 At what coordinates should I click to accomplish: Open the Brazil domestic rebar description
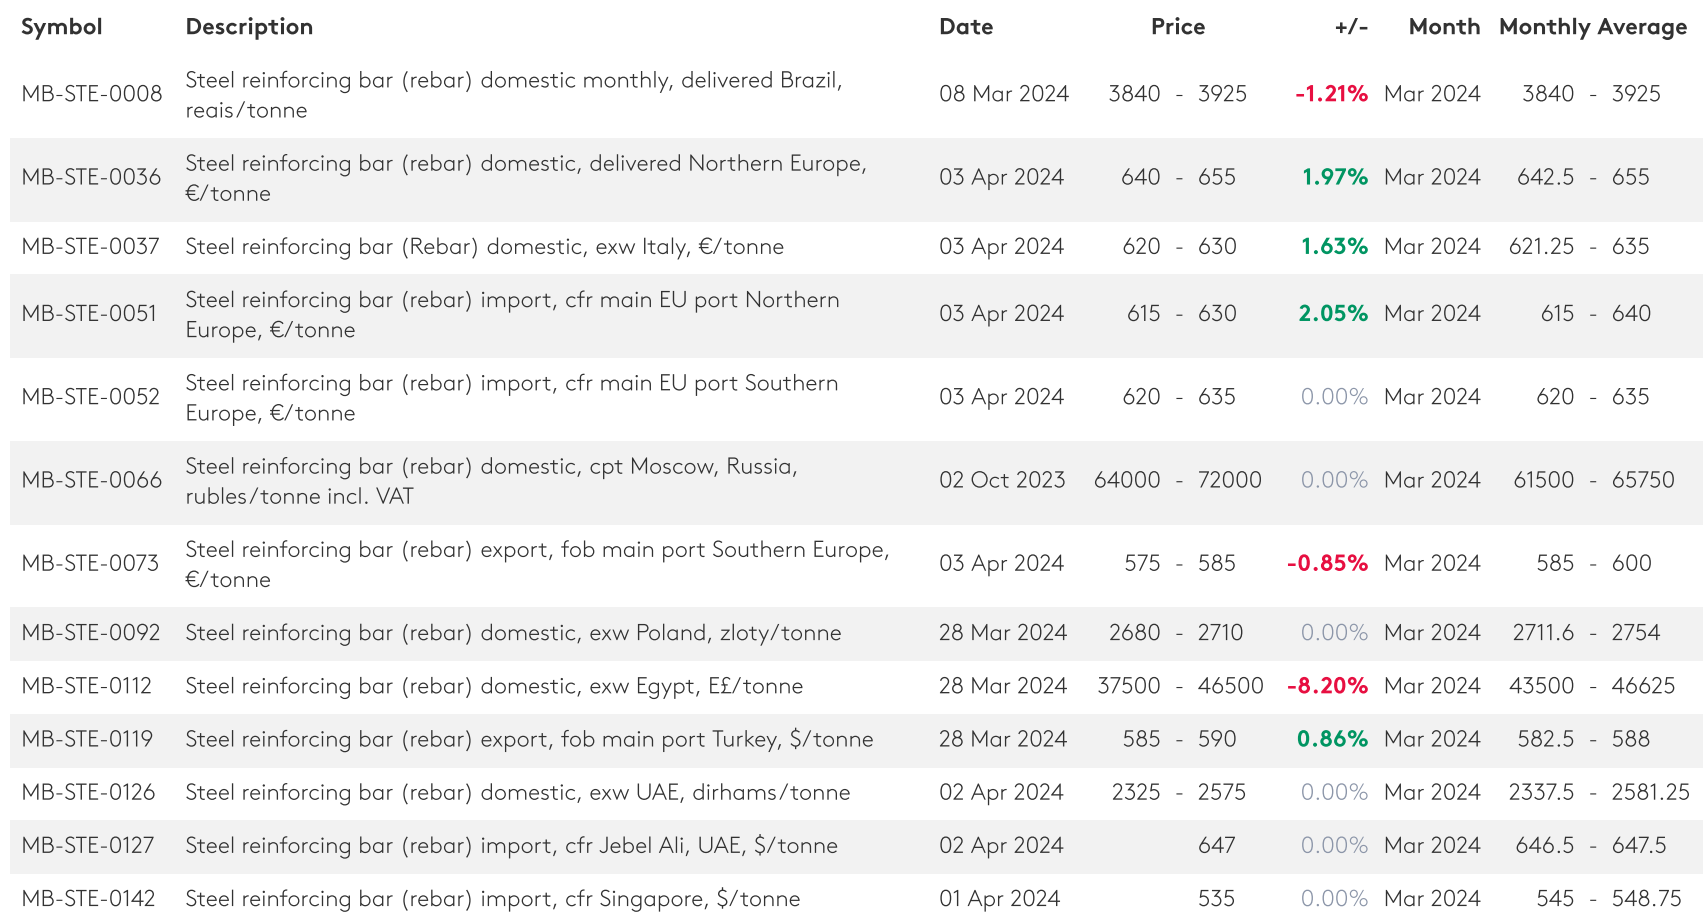click(513, 94)
